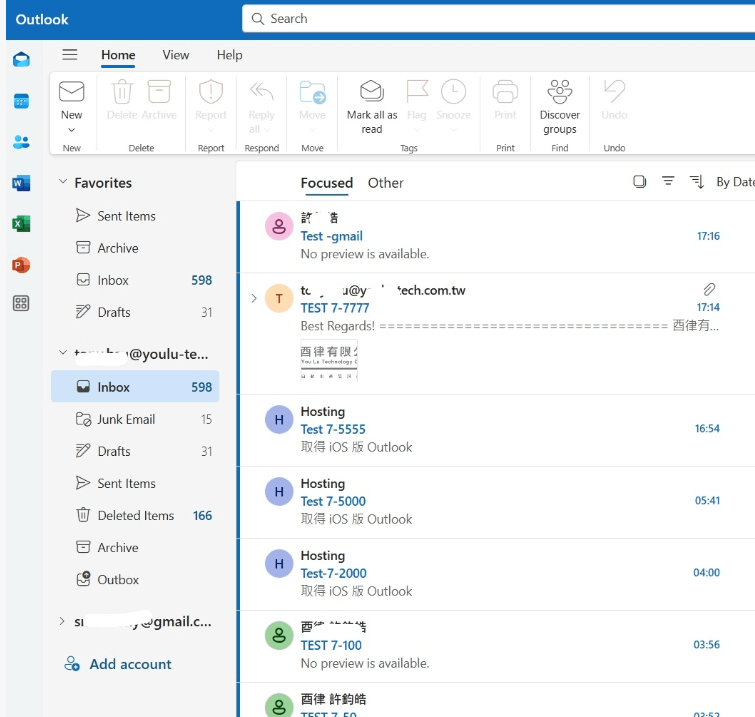Click the Discover groups icon

(560, 91)
